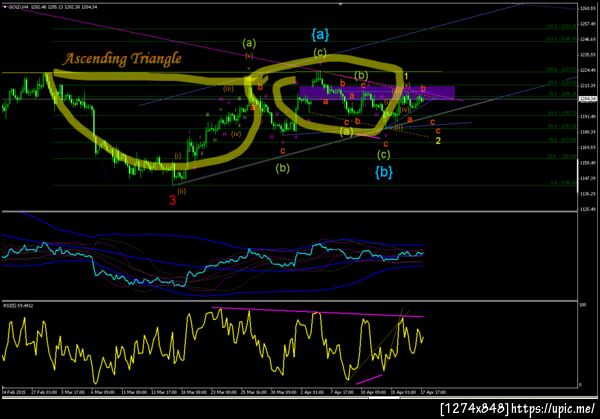Click the 1147.29 price scale value

click(x=587, y=178)
